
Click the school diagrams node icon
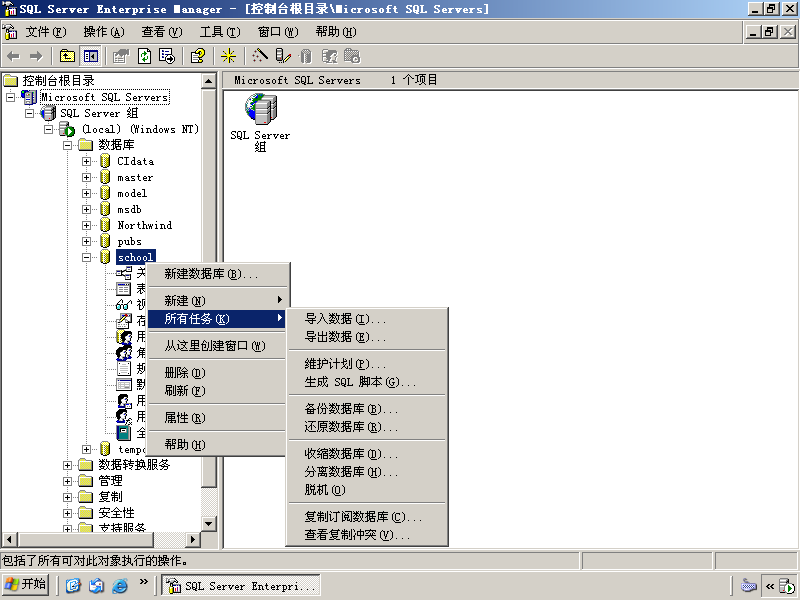pyautogui.click(x=123, y=273)
